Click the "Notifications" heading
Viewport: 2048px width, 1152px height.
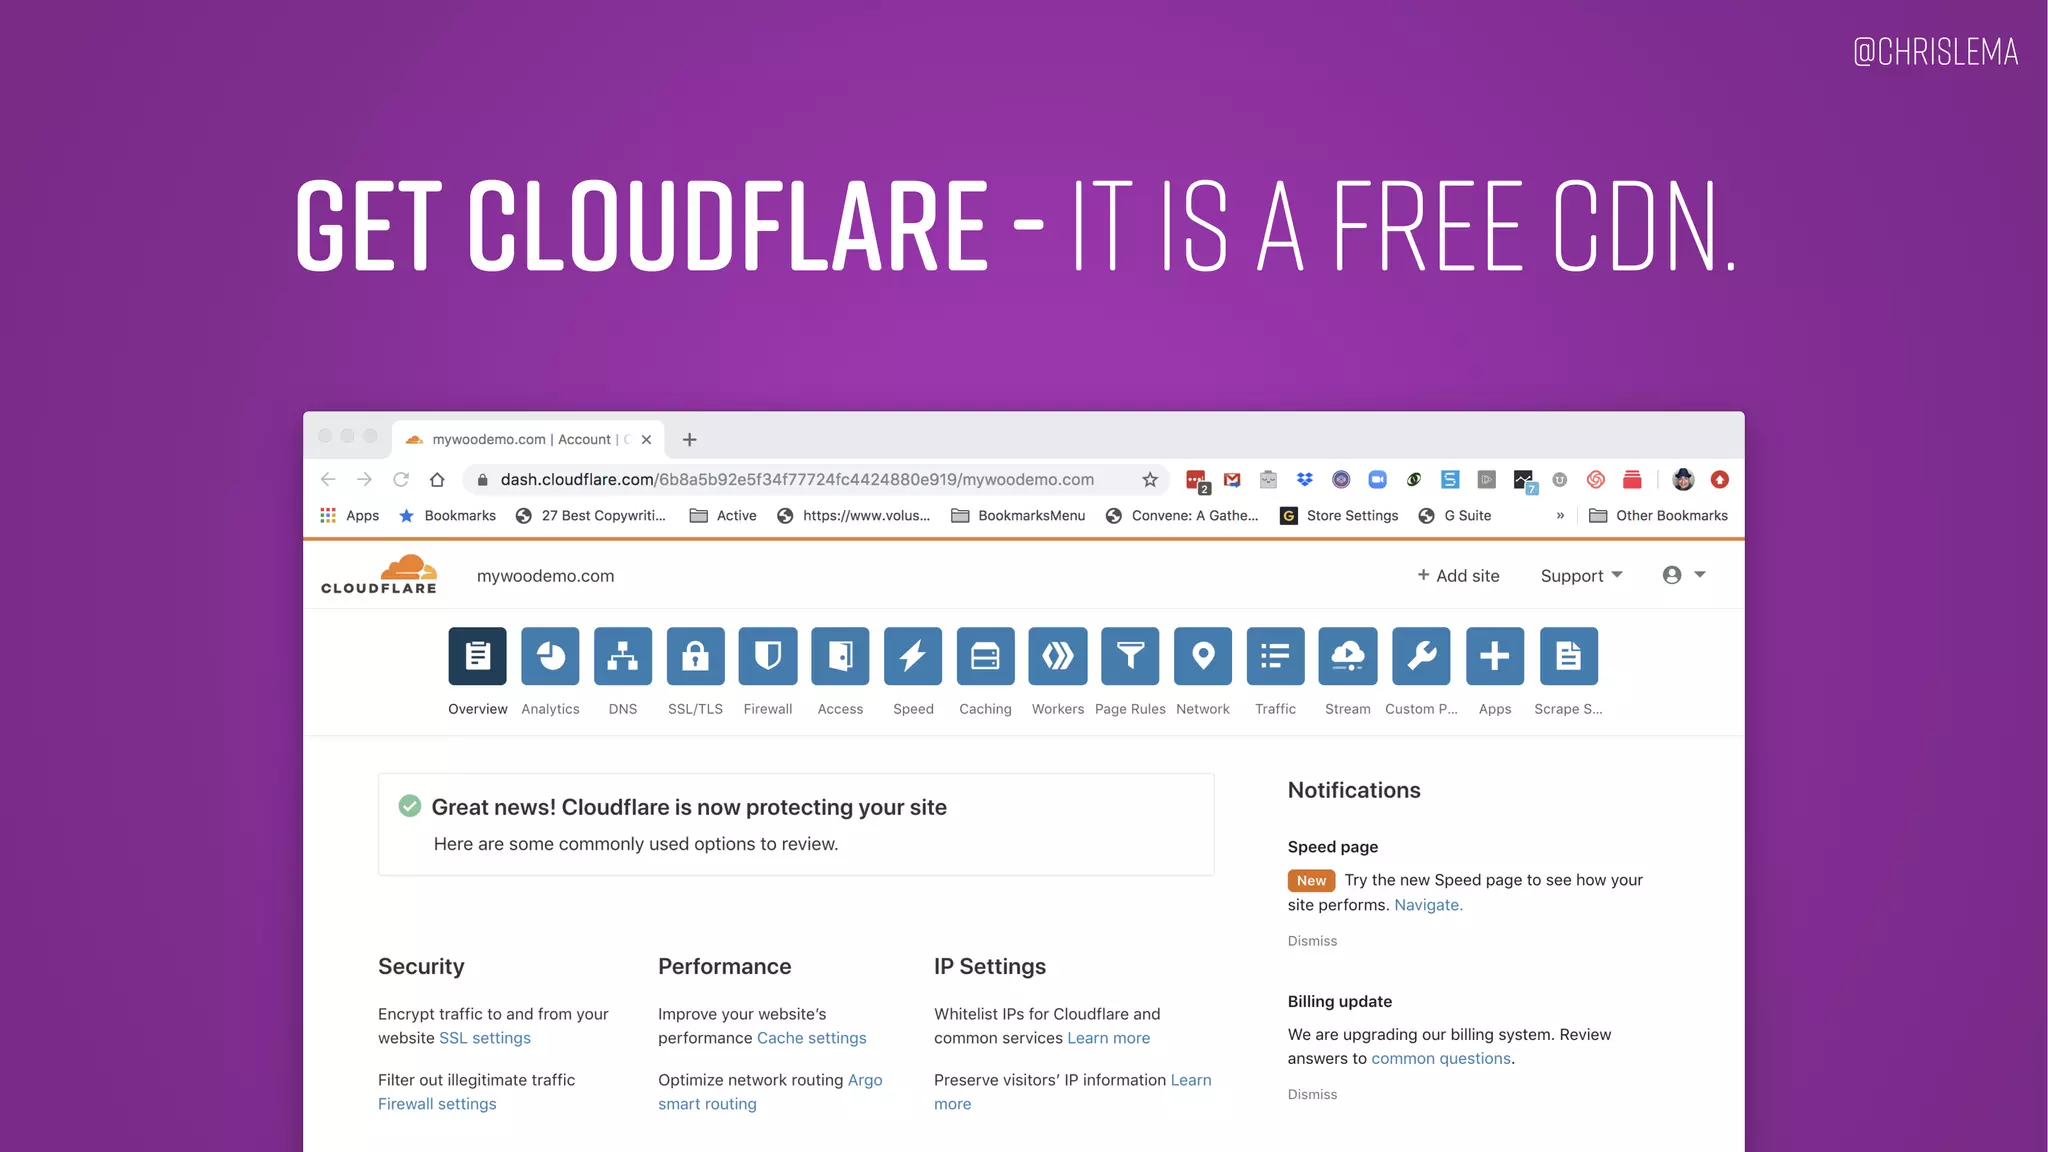coord(1354,790)
